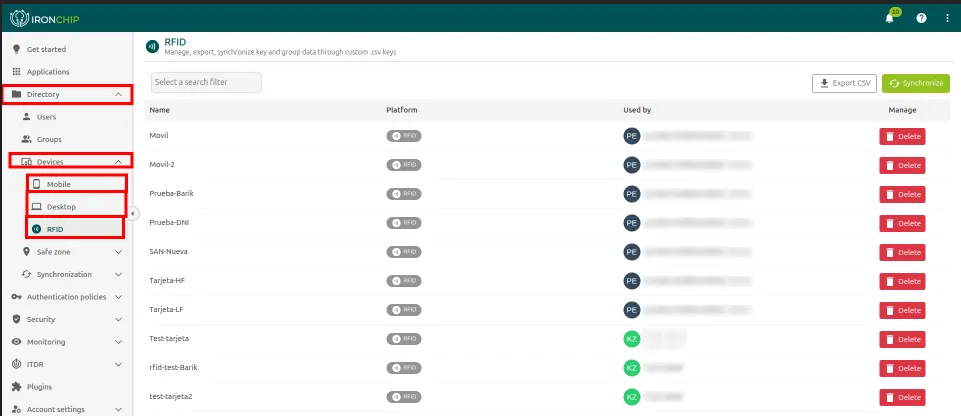Viewport: 961px width, 416px height.
Task: Click the Name column header
Action: 159,110
